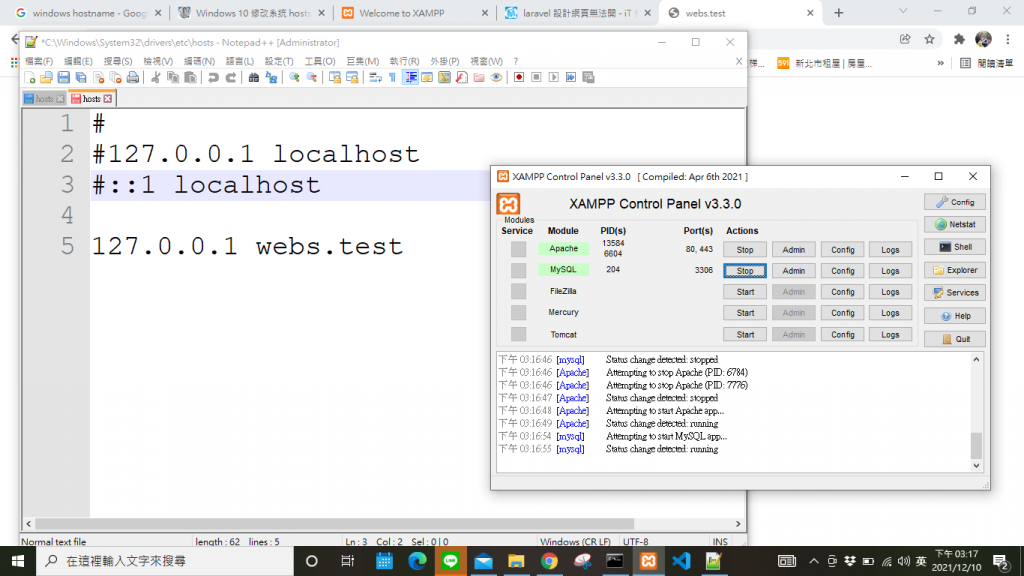Open the 外掛(P) menu in Notepad++
Image resolution: width=1024 pixels, height=576 pixels.
coord(444,61)
